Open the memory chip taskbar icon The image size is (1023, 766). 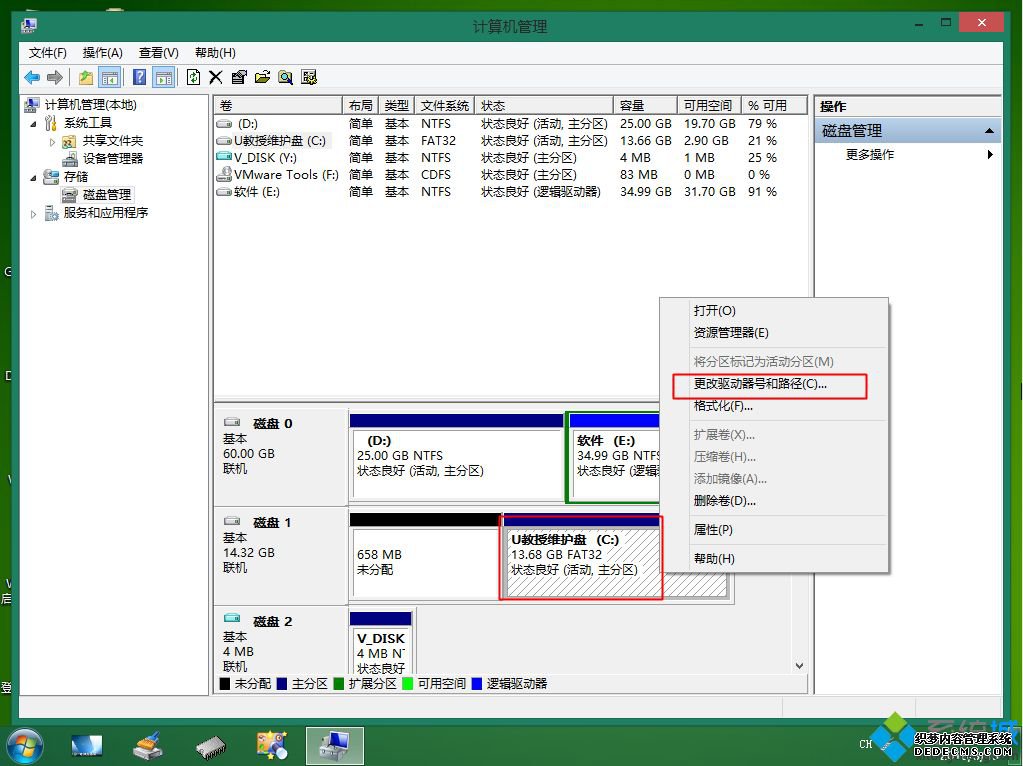[210, 747]
